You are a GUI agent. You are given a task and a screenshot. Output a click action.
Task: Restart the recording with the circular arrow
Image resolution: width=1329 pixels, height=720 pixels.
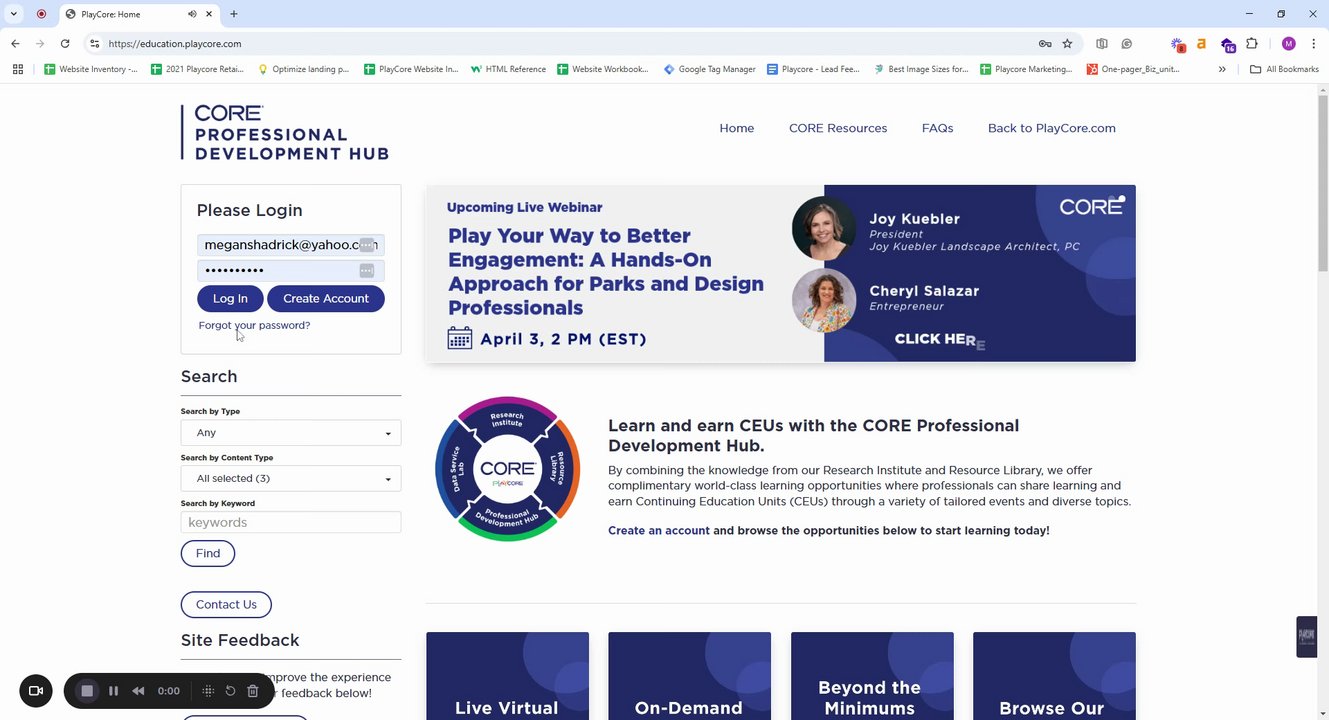tap(230, 691)
